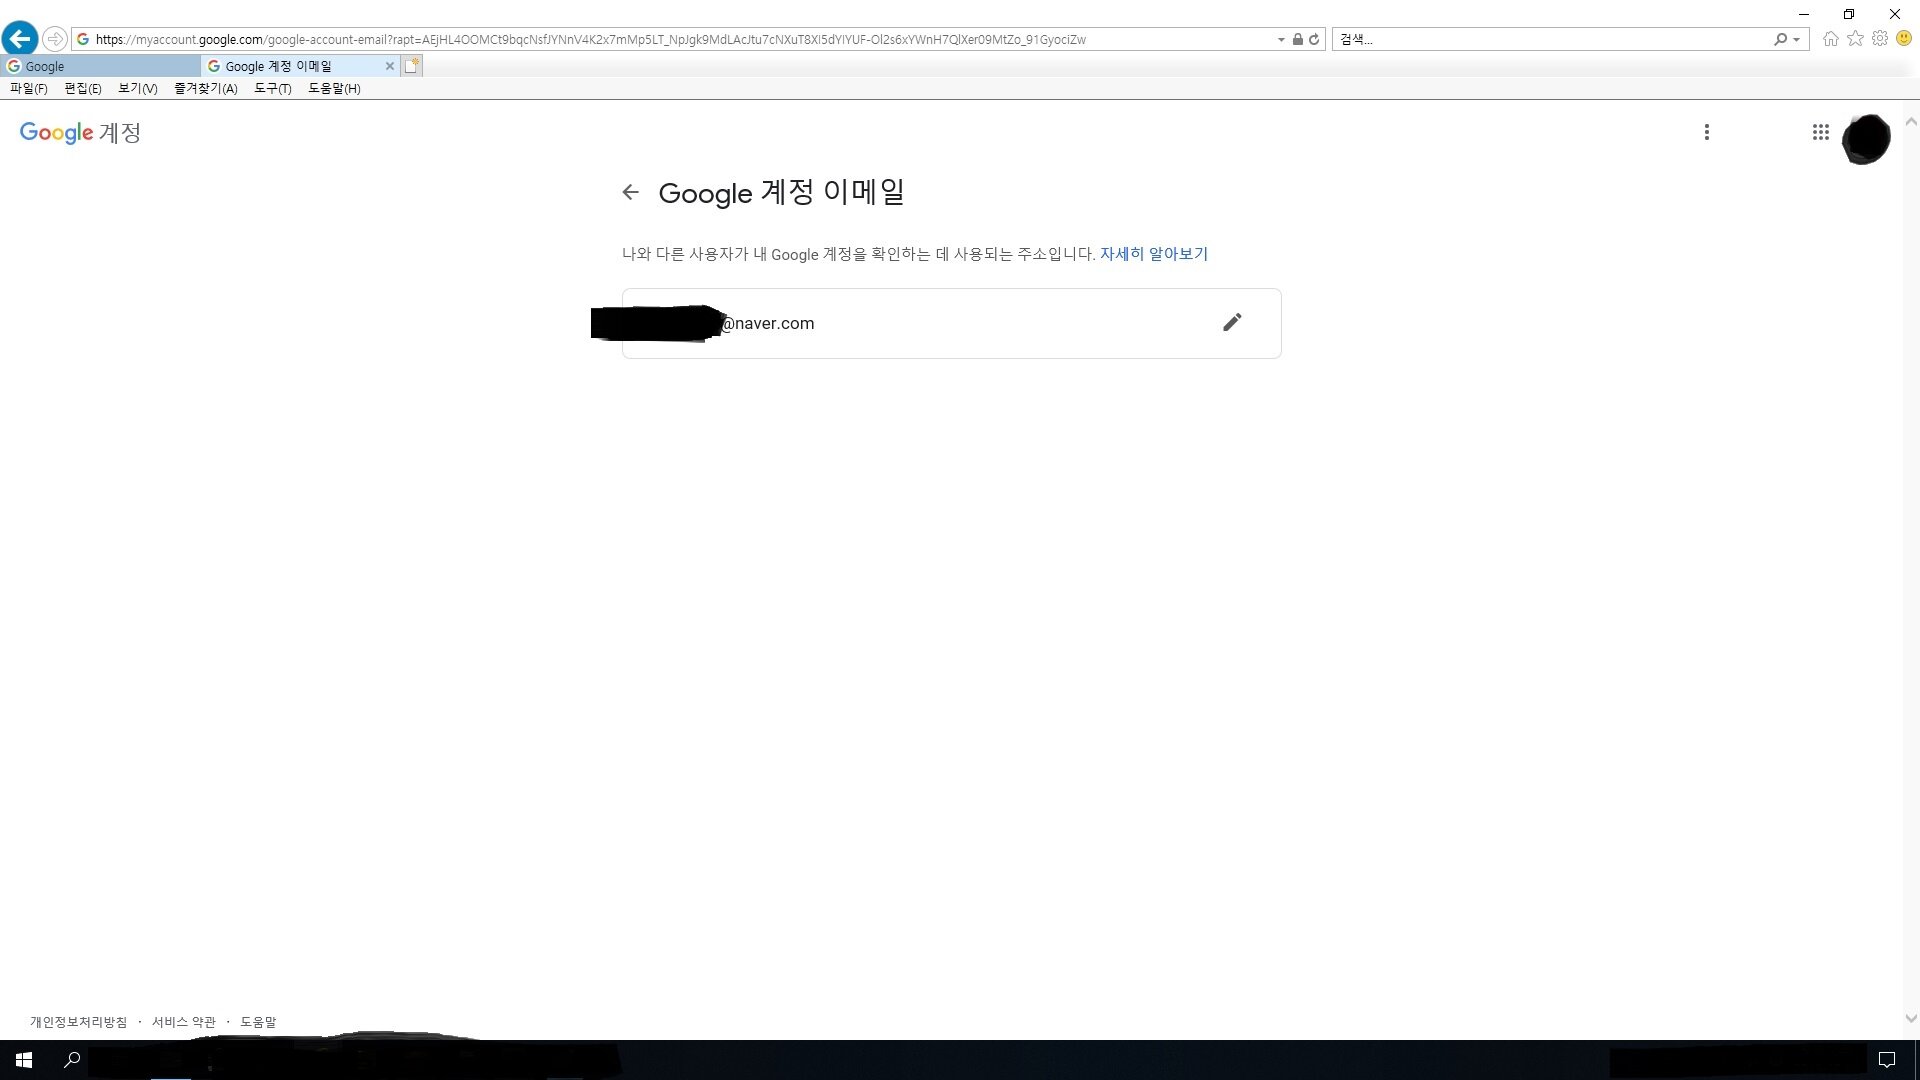This screenshot has width=1920, height=1080.
Task: Open the Favorites star icon
Action: coord(1856,38)
